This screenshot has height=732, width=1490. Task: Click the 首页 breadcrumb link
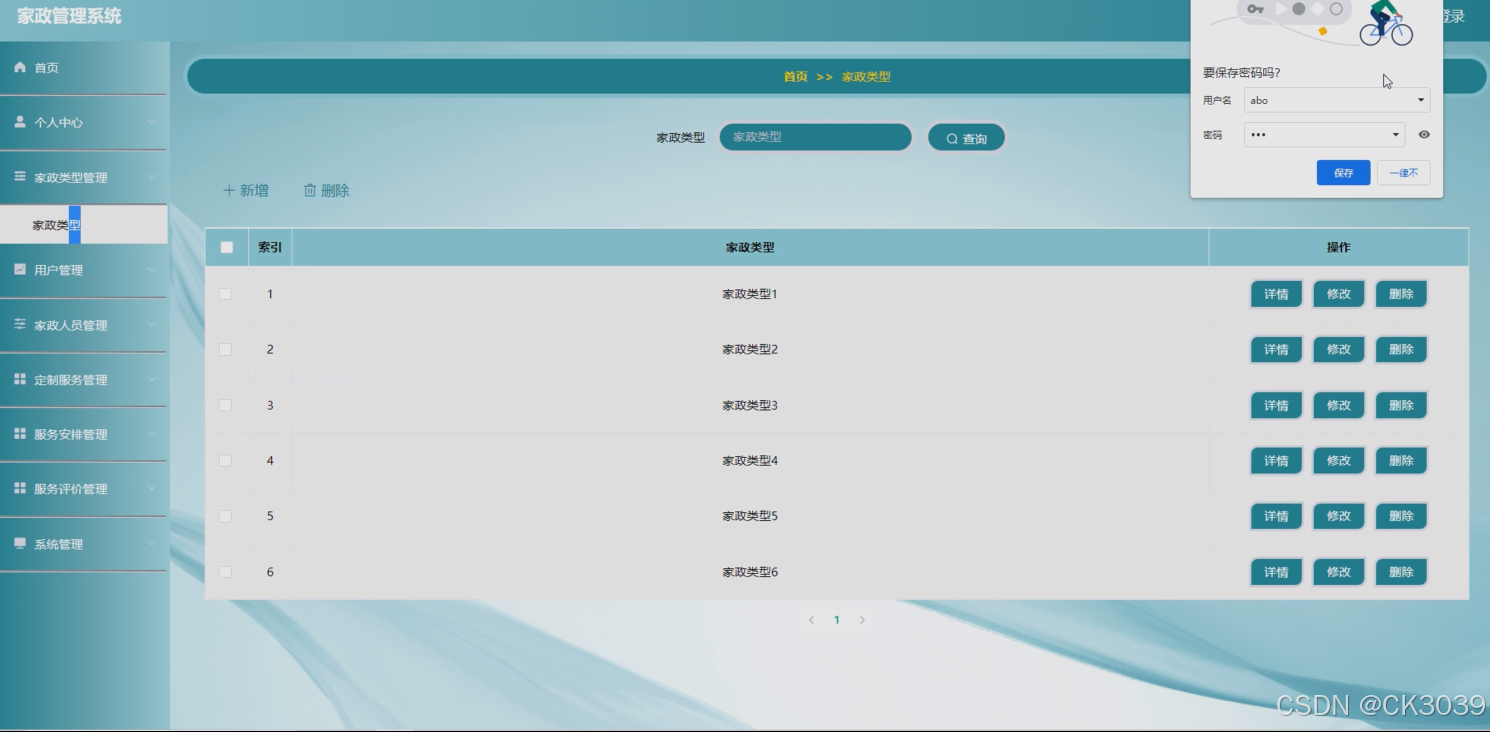point(795,77)
